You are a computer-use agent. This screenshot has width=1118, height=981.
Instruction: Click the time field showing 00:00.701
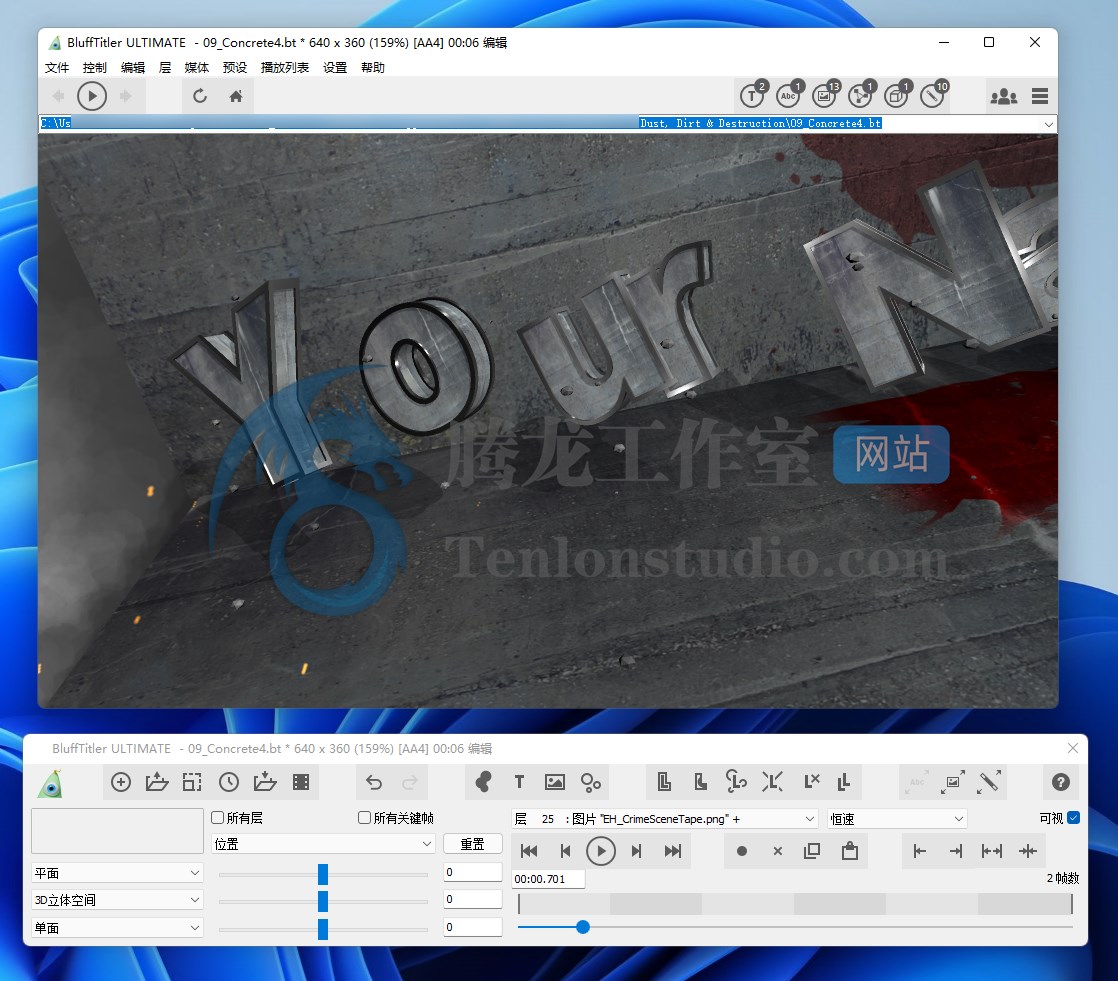click(548, 879)
